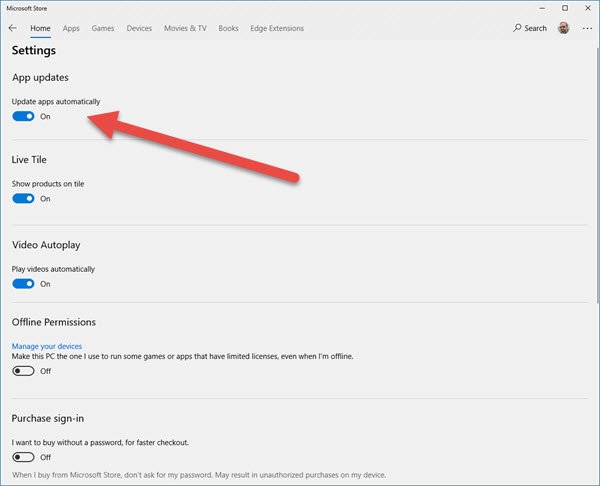Click the 'Show products on tile' label
The width and height of the screenshot is (600, 486).
tap(48, 184)
